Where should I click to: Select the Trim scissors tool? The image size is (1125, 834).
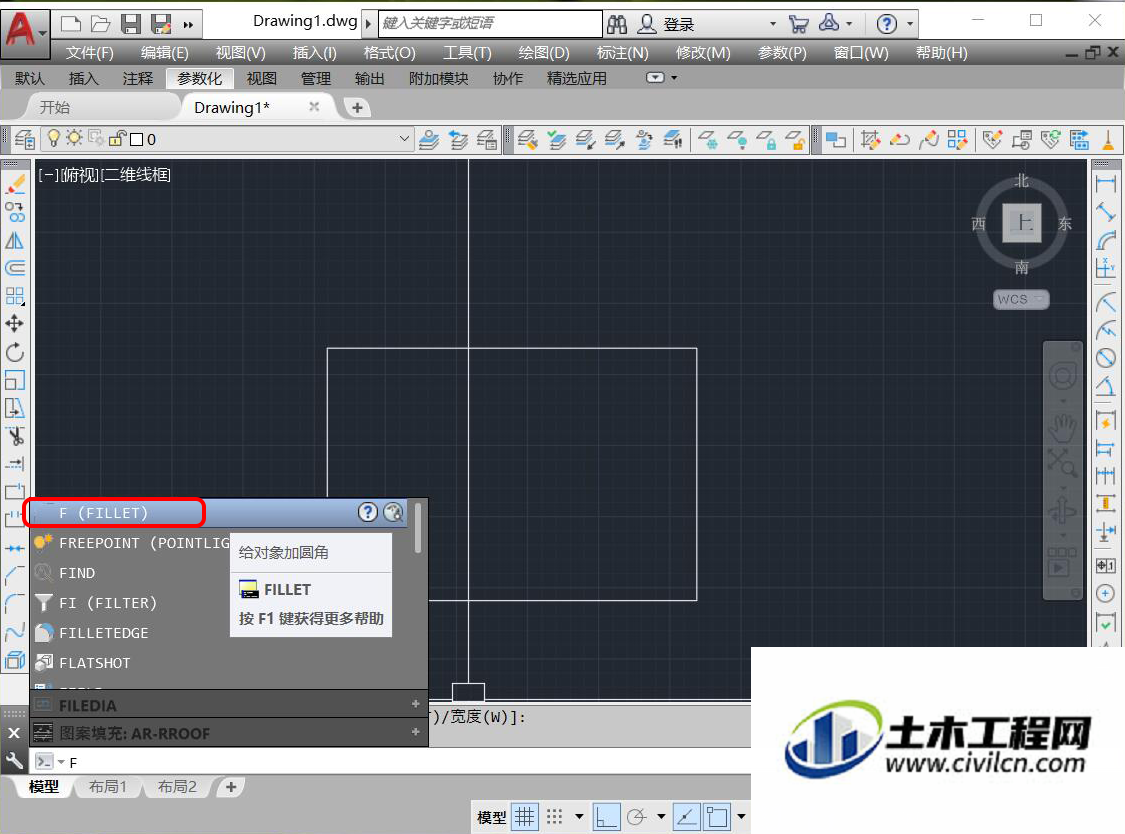pyautogui.click(x=15, y=436)
